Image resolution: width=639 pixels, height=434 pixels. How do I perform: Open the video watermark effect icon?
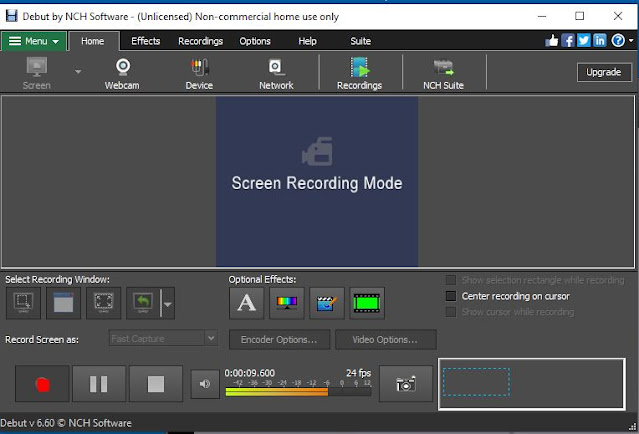[327, 303]
